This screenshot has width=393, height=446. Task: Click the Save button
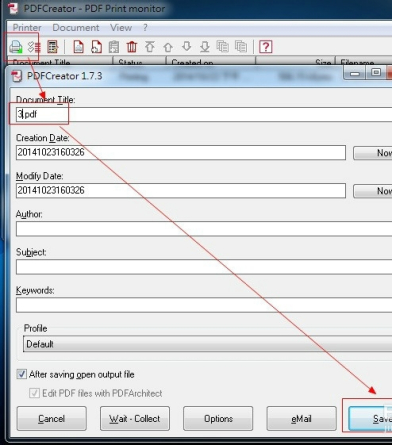[370, 419]
